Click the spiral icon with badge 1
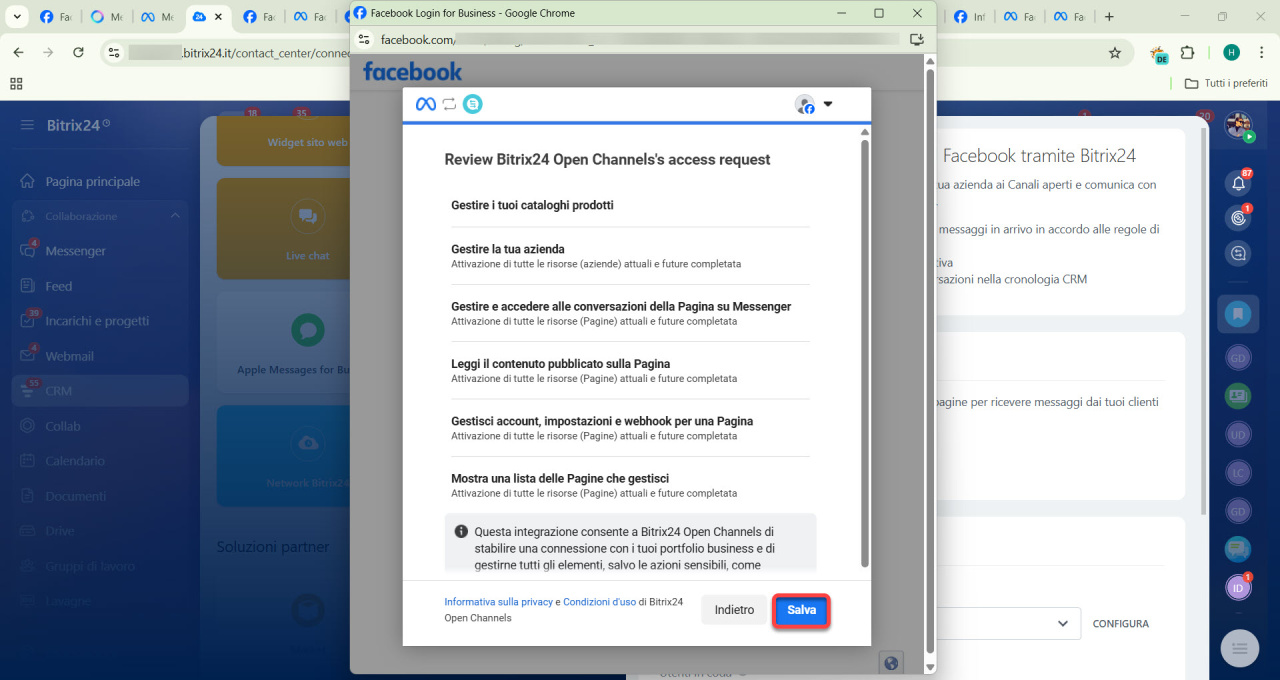The image size is (1280, 680). coord(1239,217)
